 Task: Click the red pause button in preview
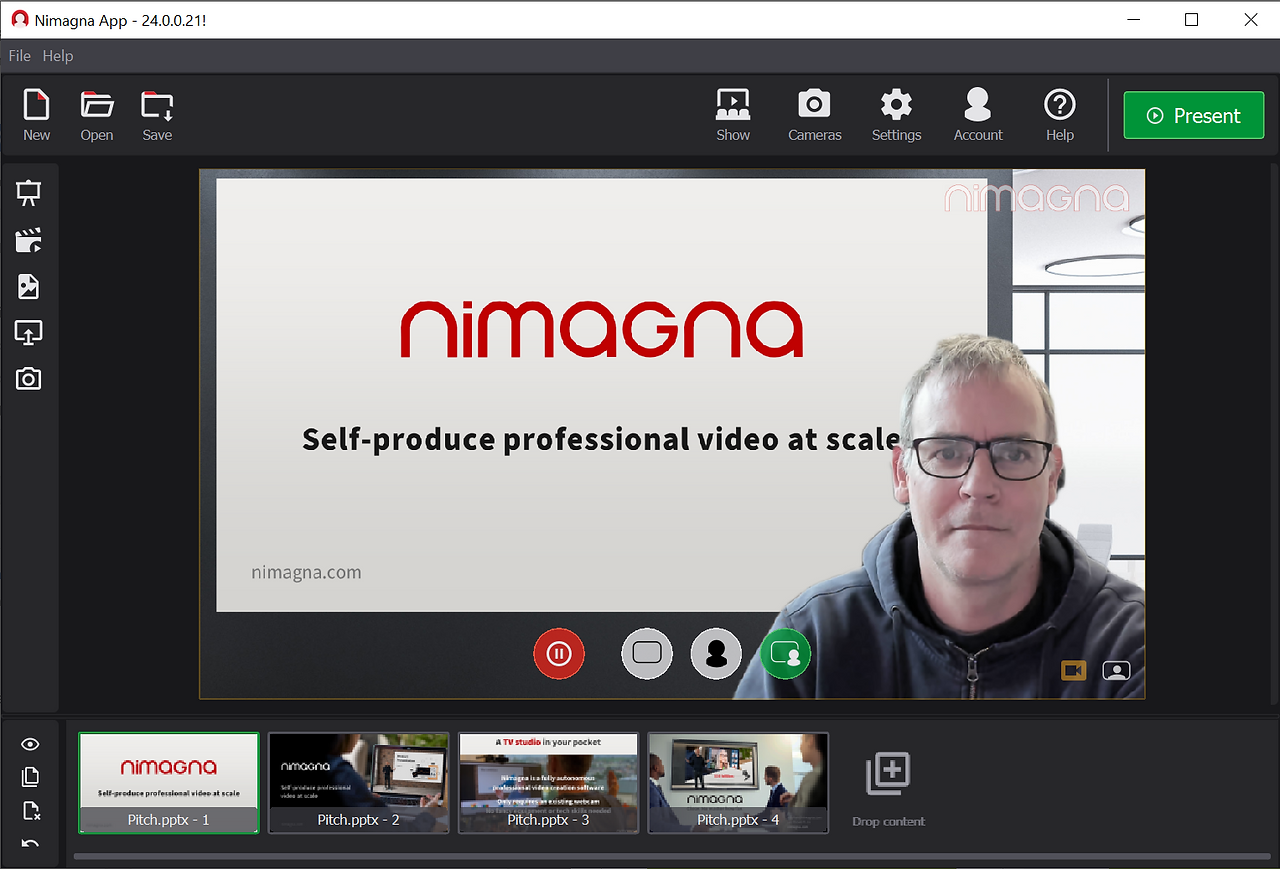(559, 654)
